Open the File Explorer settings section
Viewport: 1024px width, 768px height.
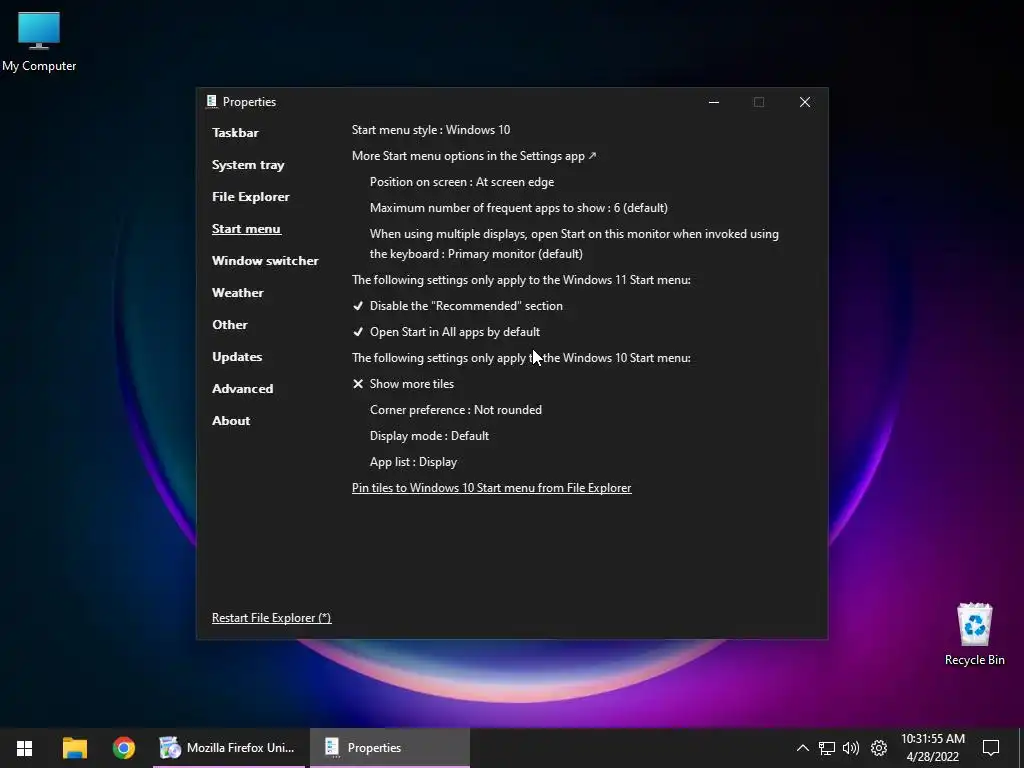(x=251, y=197)
